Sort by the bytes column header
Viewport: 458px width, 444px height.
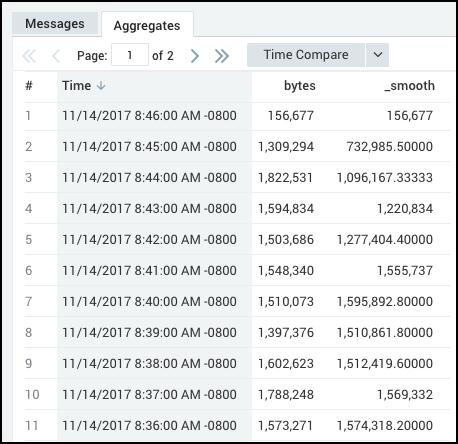[x=300, y=86]
